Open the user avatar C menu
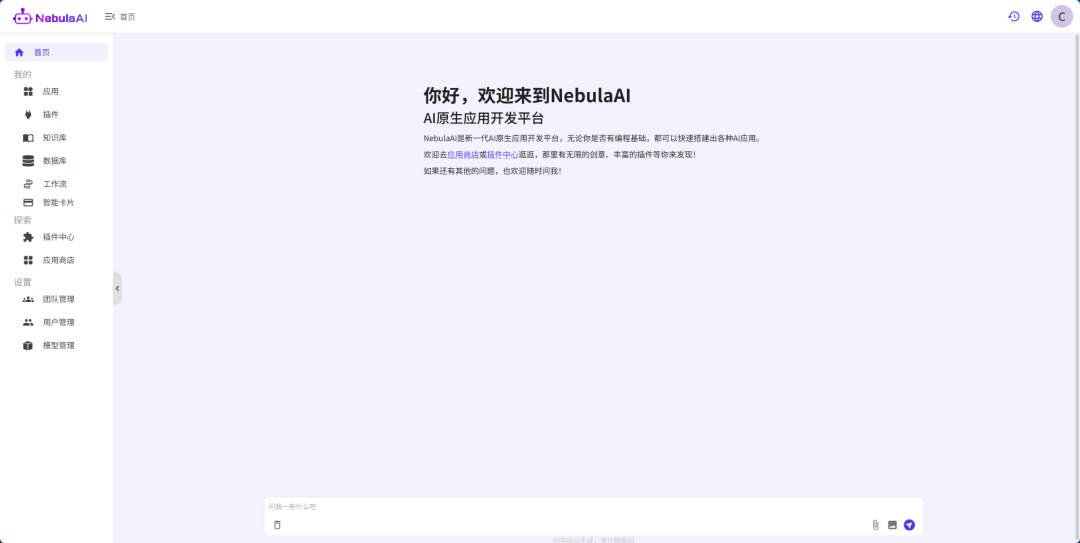This screenshot has width=1080, height=543. point(1061,17)
